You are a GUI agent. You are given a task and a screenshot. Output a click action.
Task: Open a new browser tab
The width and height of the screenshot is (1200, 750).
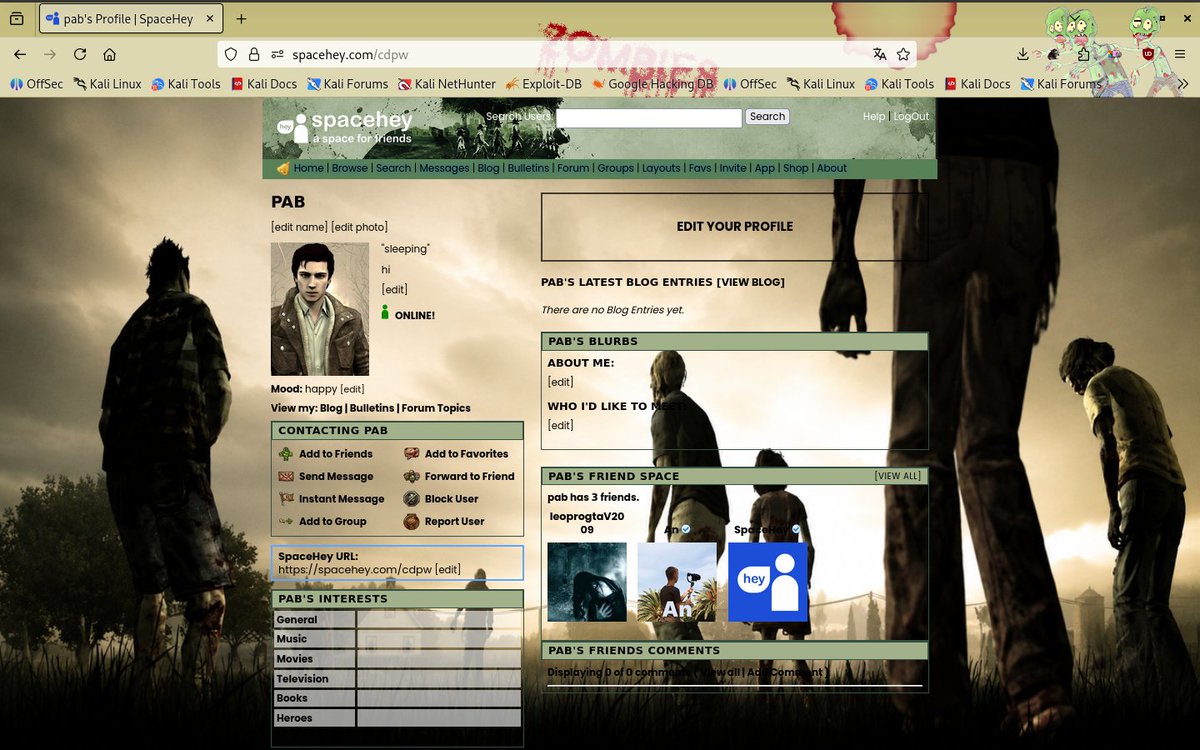point(241,19)
